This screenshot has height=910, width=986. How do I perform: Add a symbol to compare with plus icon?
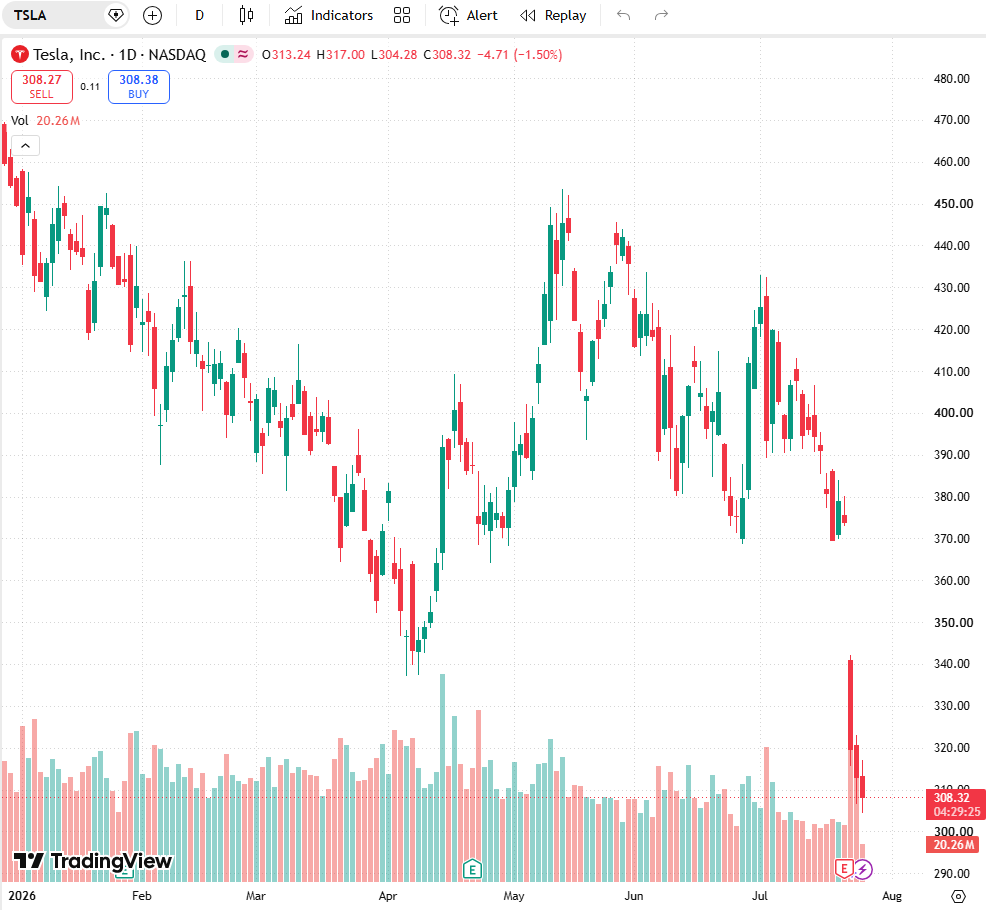click(x=152, y=15)
